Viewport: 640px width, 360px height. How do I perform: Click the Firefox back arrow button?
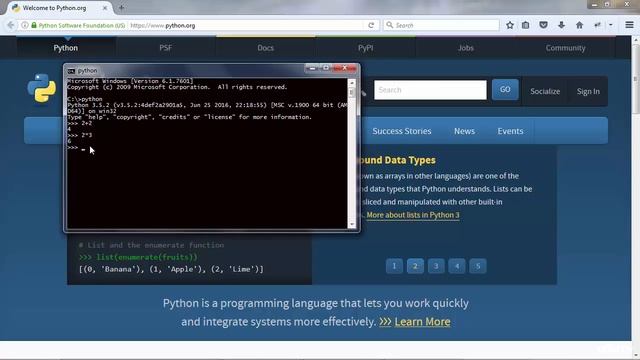11,25
